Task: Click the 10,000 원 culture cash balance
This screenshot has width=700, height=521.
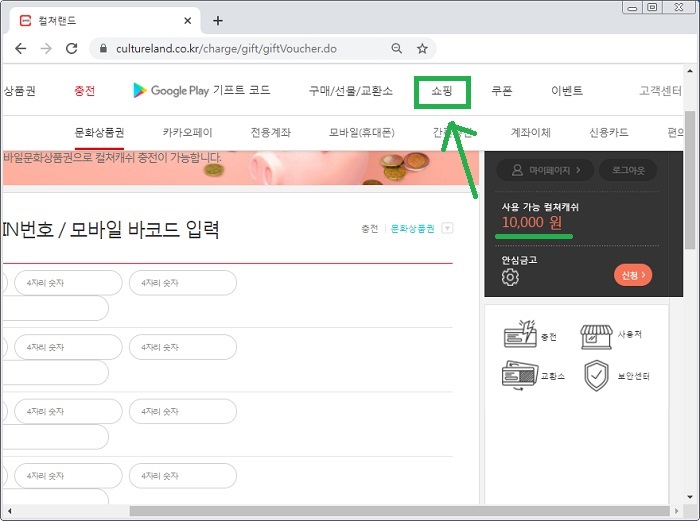Action: 532,222
